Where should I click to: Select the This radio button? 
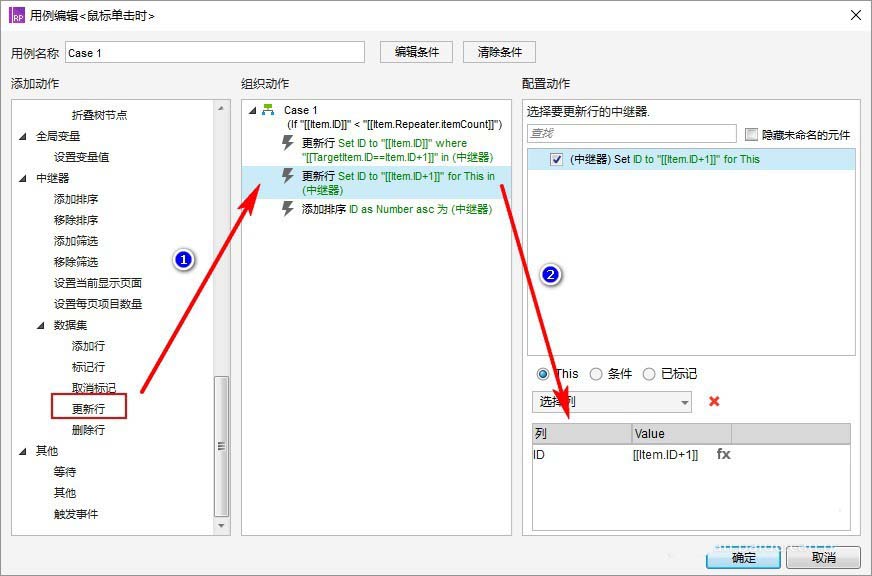click(x=543, y=374)
